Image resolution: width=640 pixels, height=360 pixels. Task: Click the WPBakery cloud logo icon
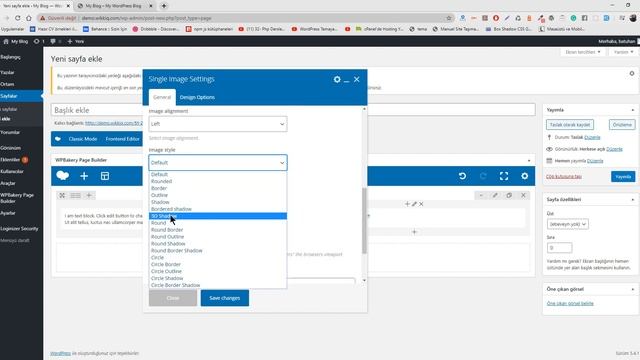(x=62, y=176)
